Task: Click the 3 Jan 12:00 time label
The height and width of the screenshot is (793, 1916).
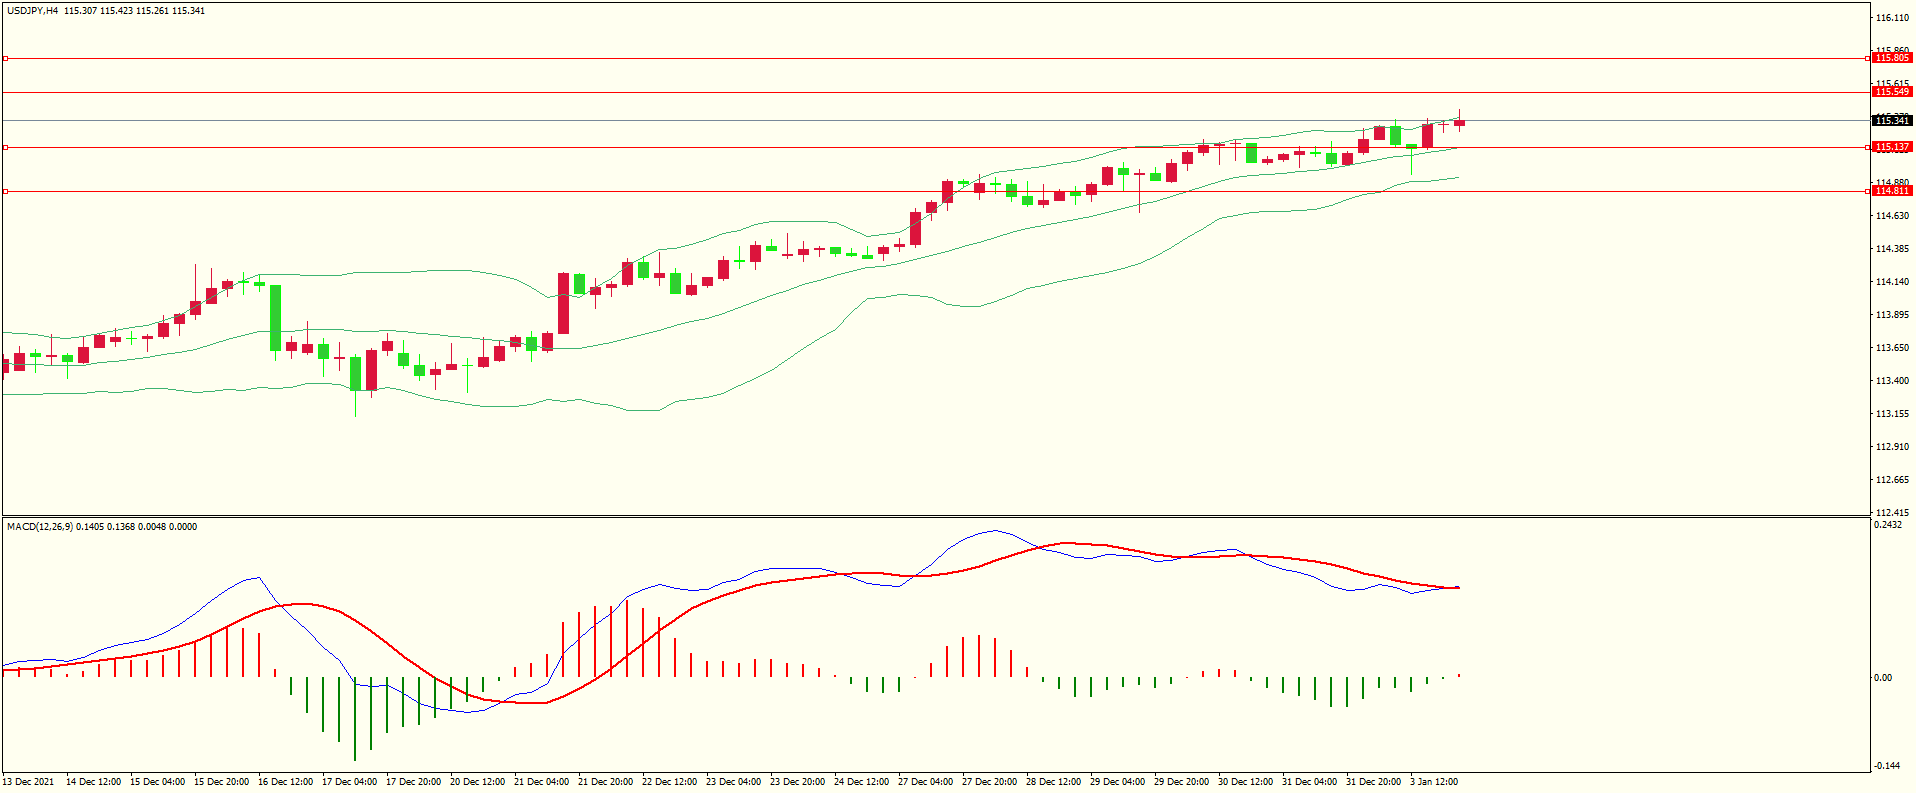Action: [1433, 782]
